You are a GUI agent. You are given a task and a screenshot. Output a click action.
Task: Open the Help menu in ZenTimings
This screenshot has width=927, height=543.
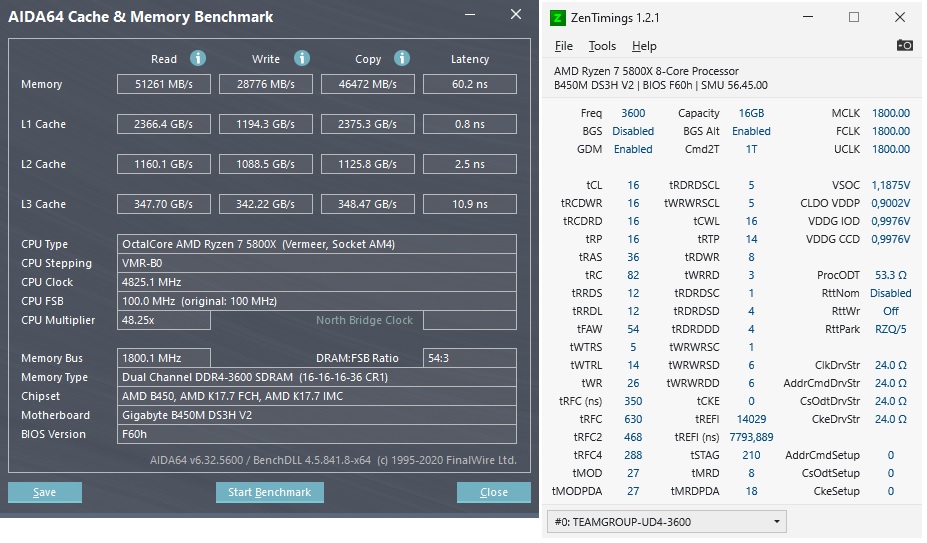pos(644,46)
